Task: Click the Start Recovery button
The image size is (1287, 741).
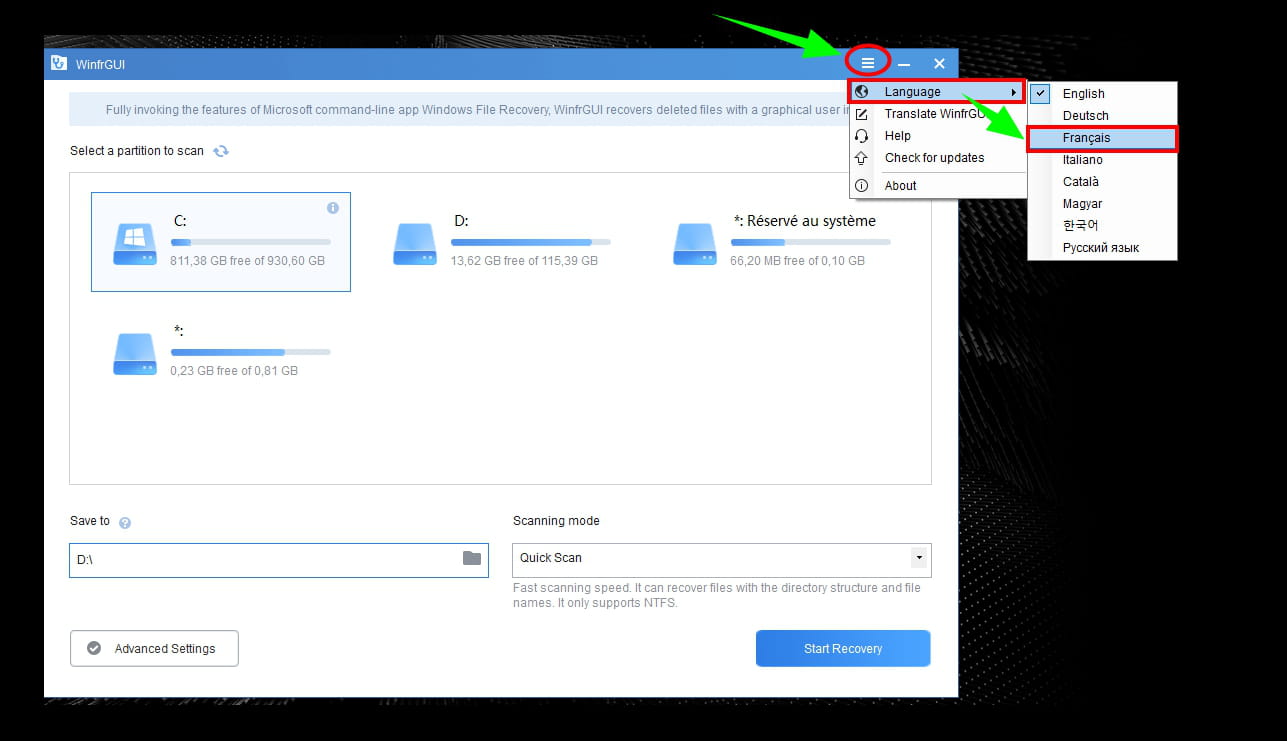Action: [x=843, y=648]
